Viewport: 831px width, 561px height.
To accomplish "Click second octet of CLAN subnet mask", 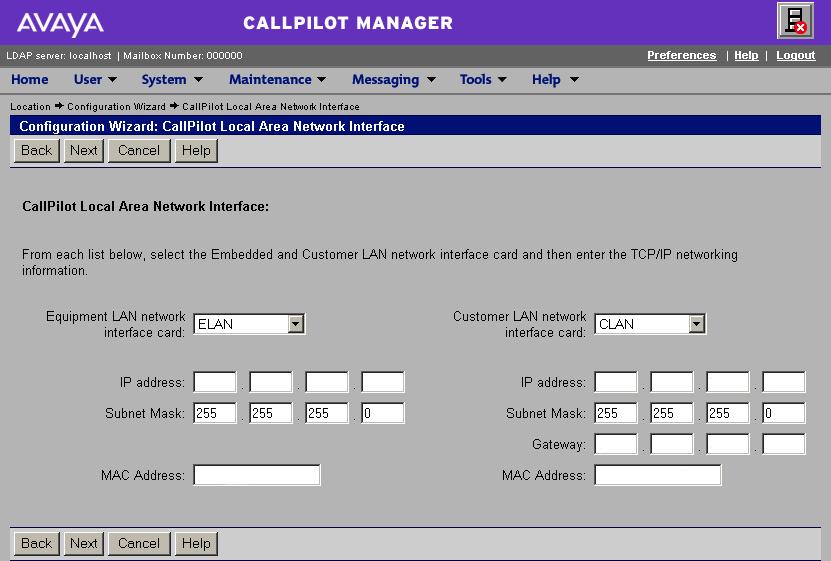I will 671,413.
